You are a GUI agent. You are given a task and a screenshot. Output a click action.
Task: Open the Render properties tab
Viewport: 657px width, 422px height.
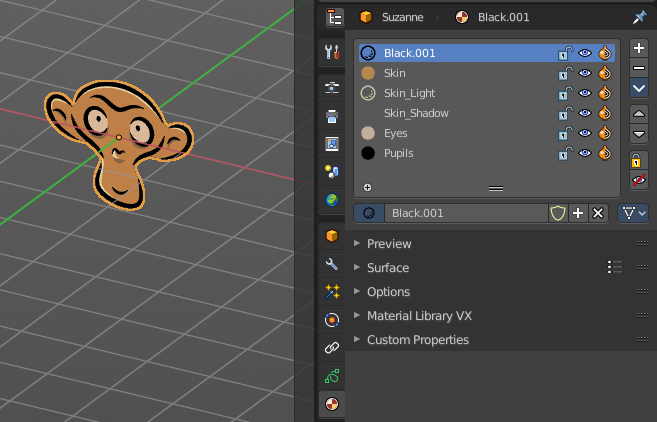[x=332, y=88]
